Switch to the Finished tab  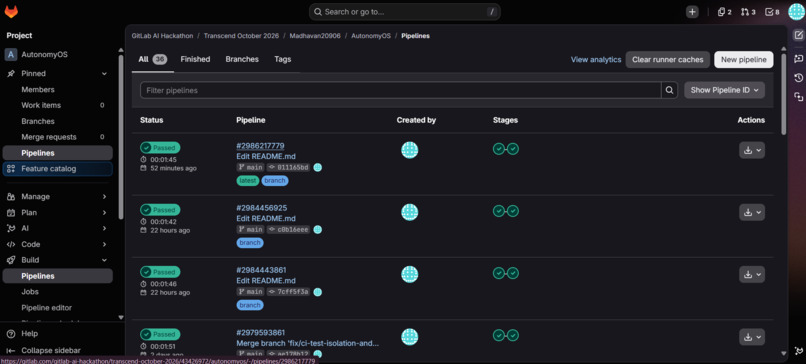point(195,59)
